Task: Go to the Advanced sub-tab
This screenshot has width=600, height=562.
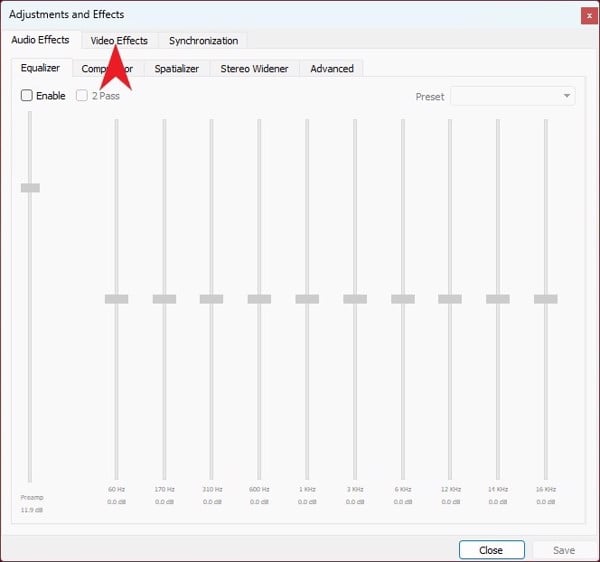Action: tap(332, 69)
